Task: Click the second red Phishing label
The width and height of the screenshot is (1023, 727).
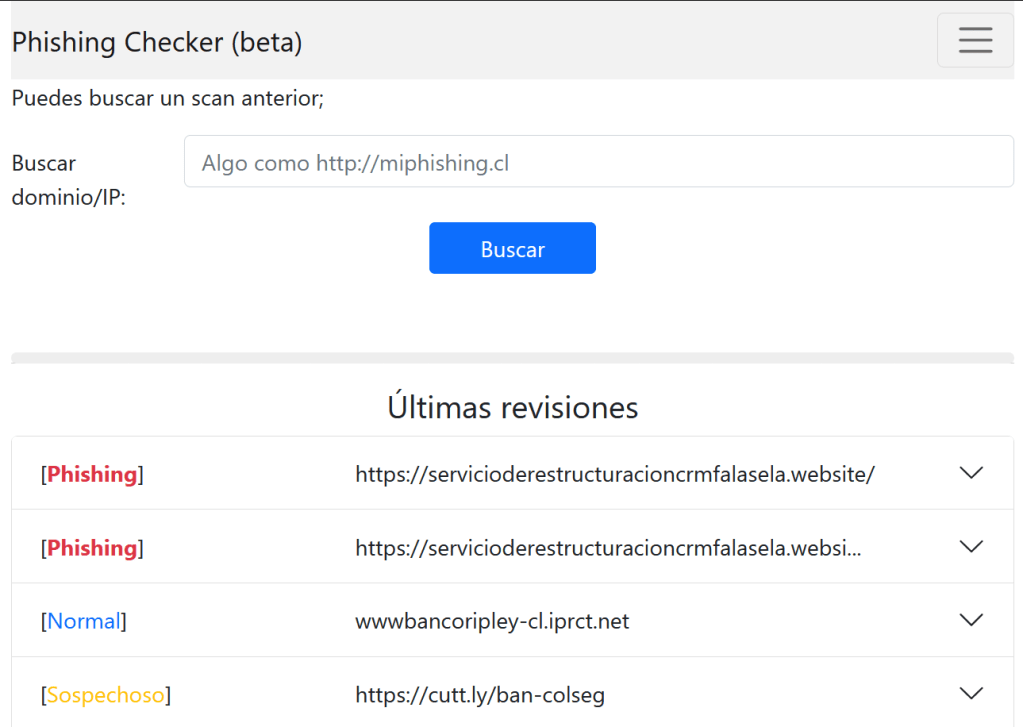Action: pyautogui.click(x=92, y=548)
